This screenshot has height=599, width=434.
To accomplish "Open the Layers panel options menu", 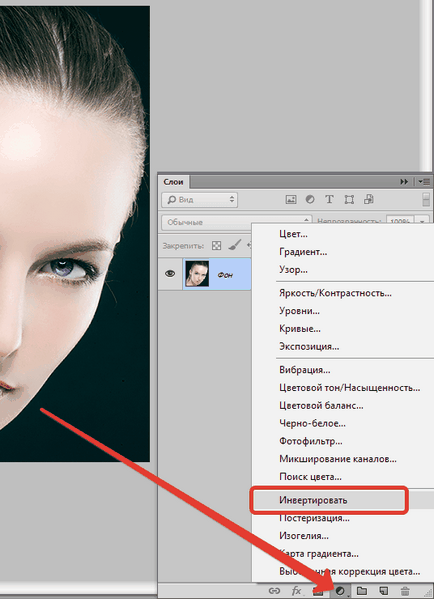I will tap(423, 182).
